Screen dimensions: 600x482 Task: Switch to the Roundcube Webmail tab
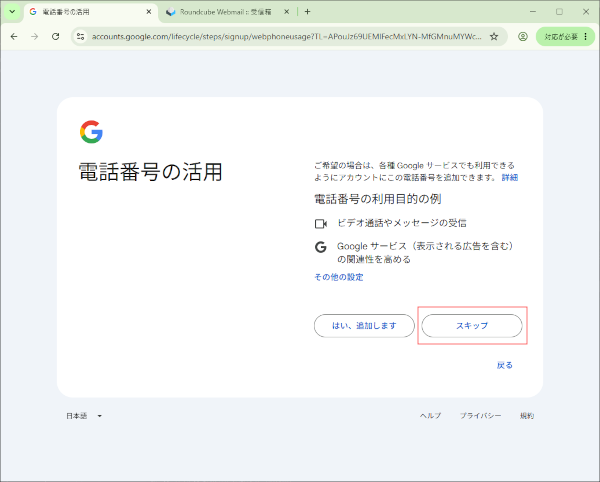point(227,12)
